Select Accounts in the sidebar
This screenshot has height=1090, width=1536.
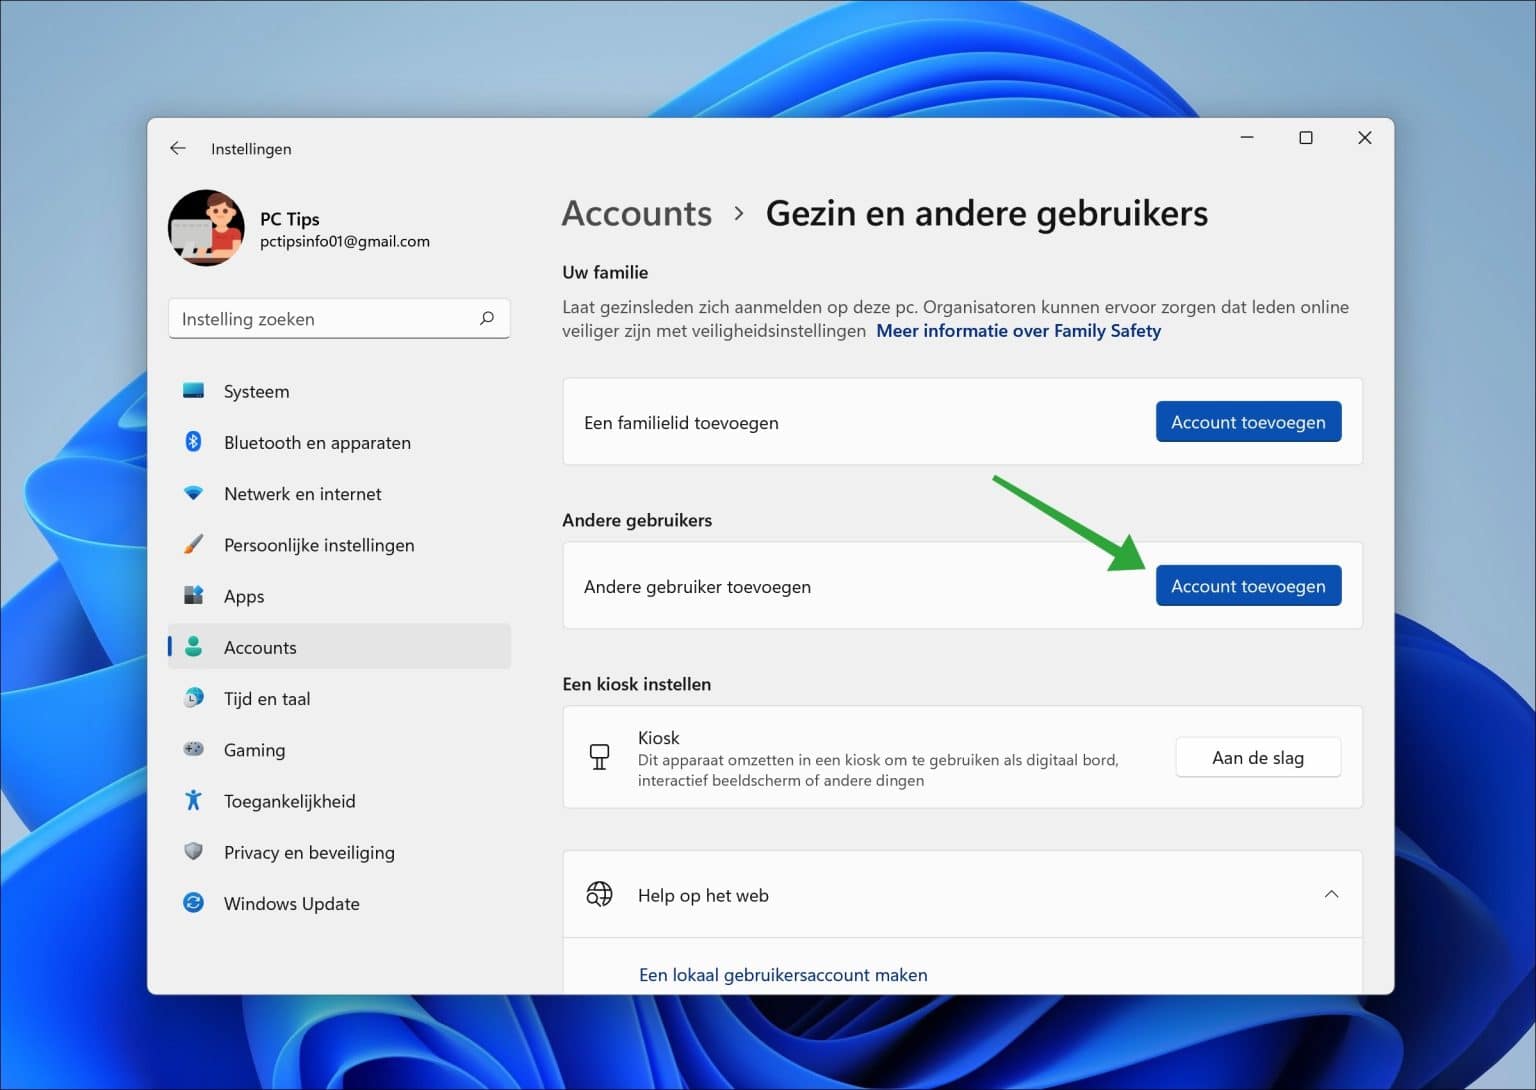(x=260, y=647)
